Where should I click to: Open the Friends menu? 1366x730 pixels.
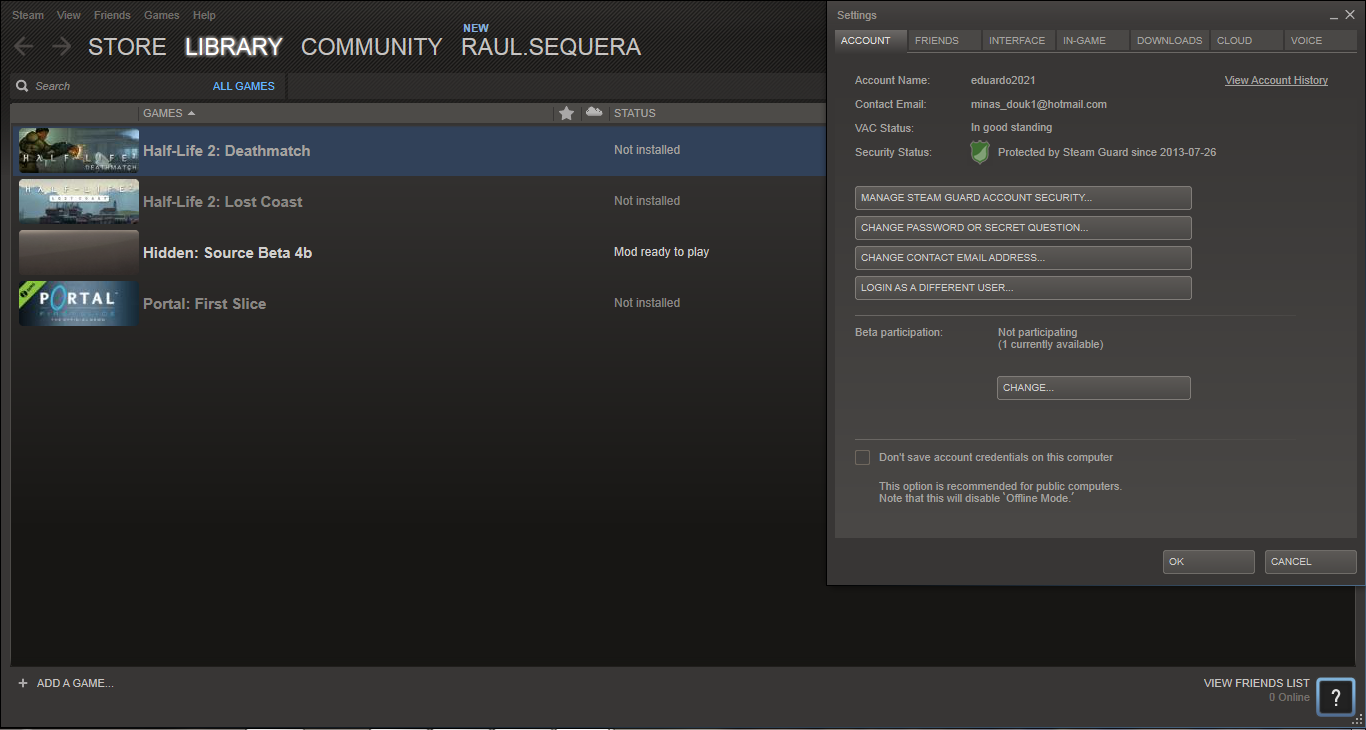coord(112,15)
